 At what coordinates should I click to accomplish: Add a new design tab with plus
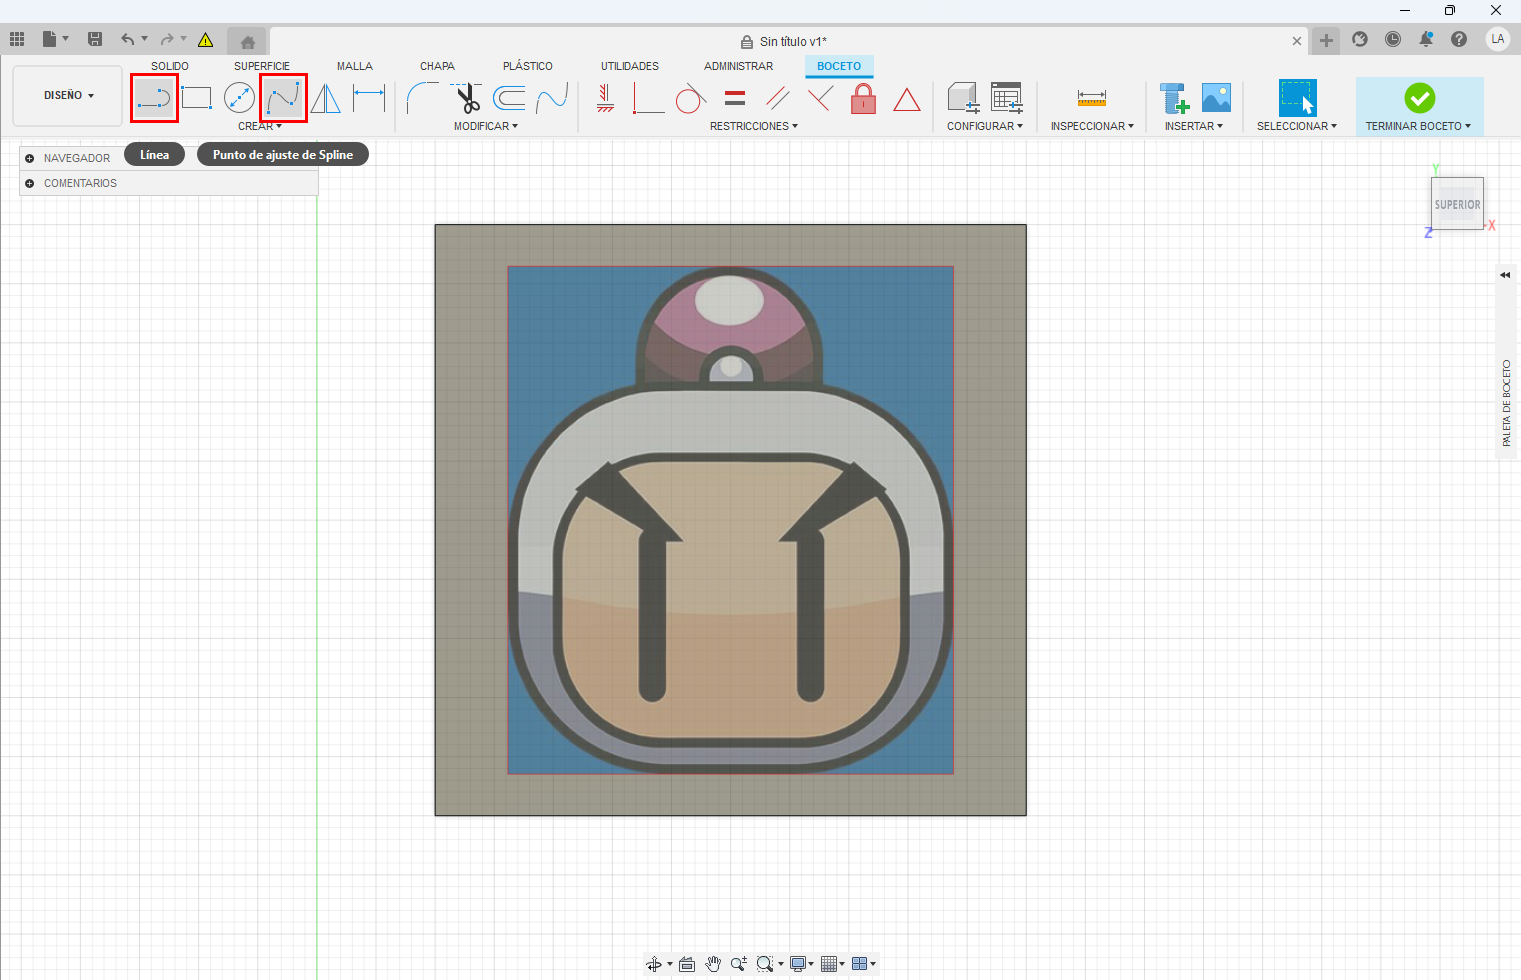pyautogui.click(x=1326, y=40)
